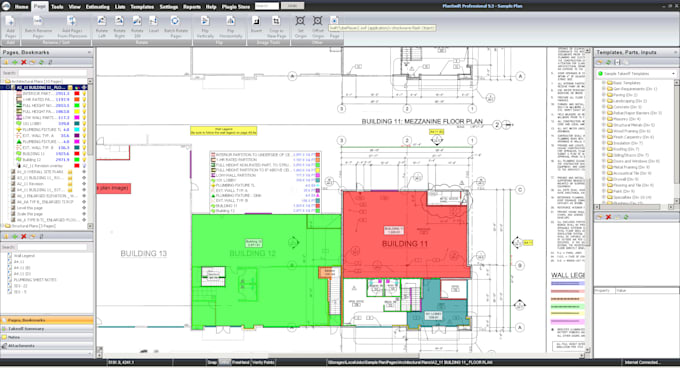Viewport: 680px width, 368px height.
Task: Click the red X in the properties panel toolbar
Action: click(x=608, y=217)
